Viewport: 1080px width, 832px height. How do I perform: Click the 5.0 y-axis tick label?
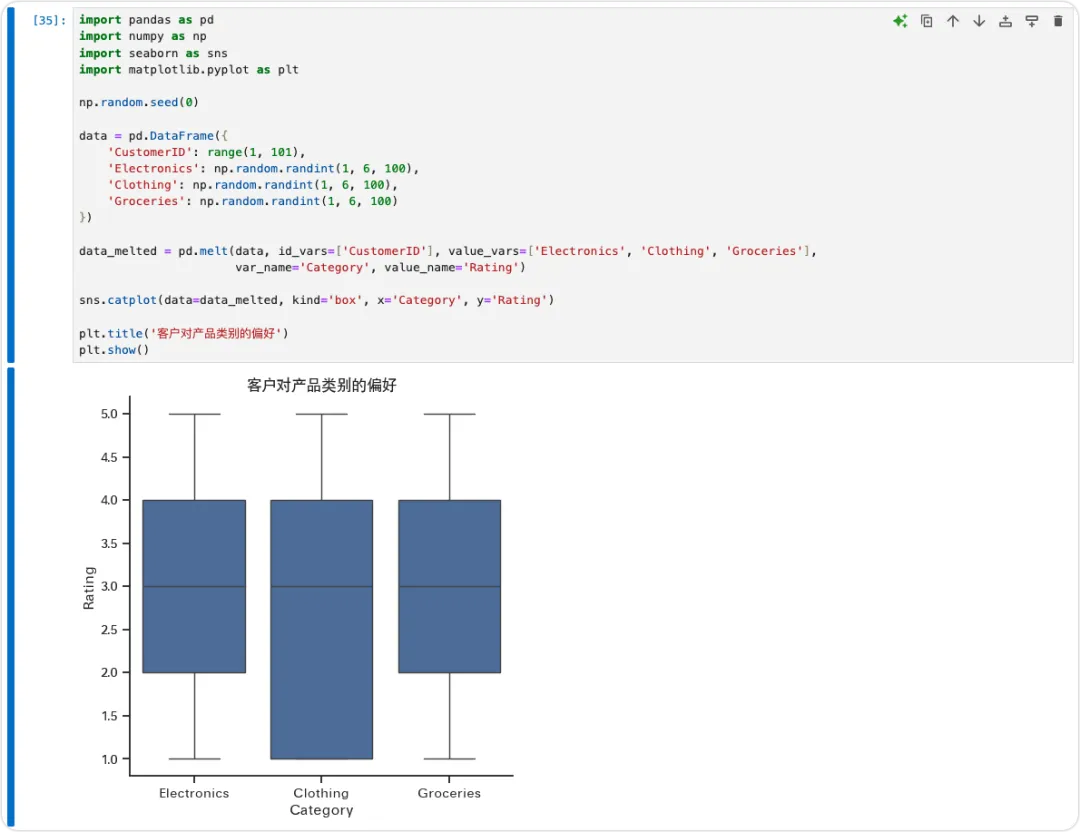click(110, 414)
